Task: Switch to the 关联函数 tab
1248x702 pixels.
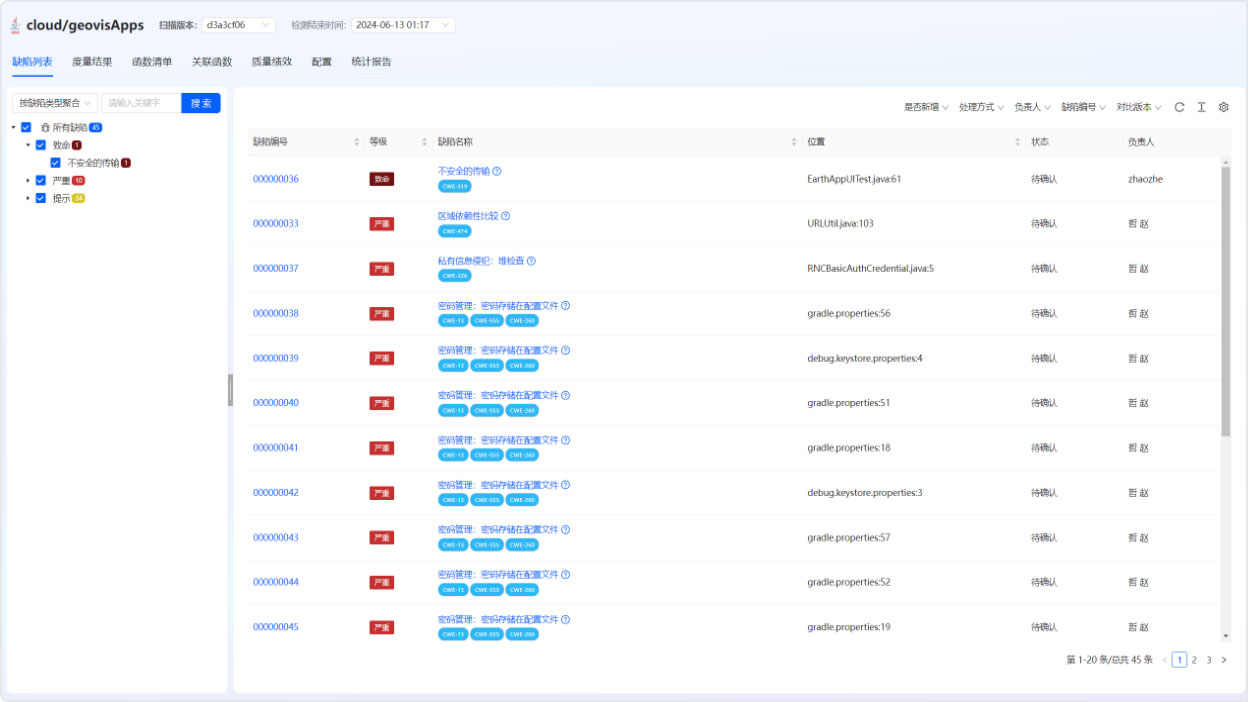Action: (212, 62)
